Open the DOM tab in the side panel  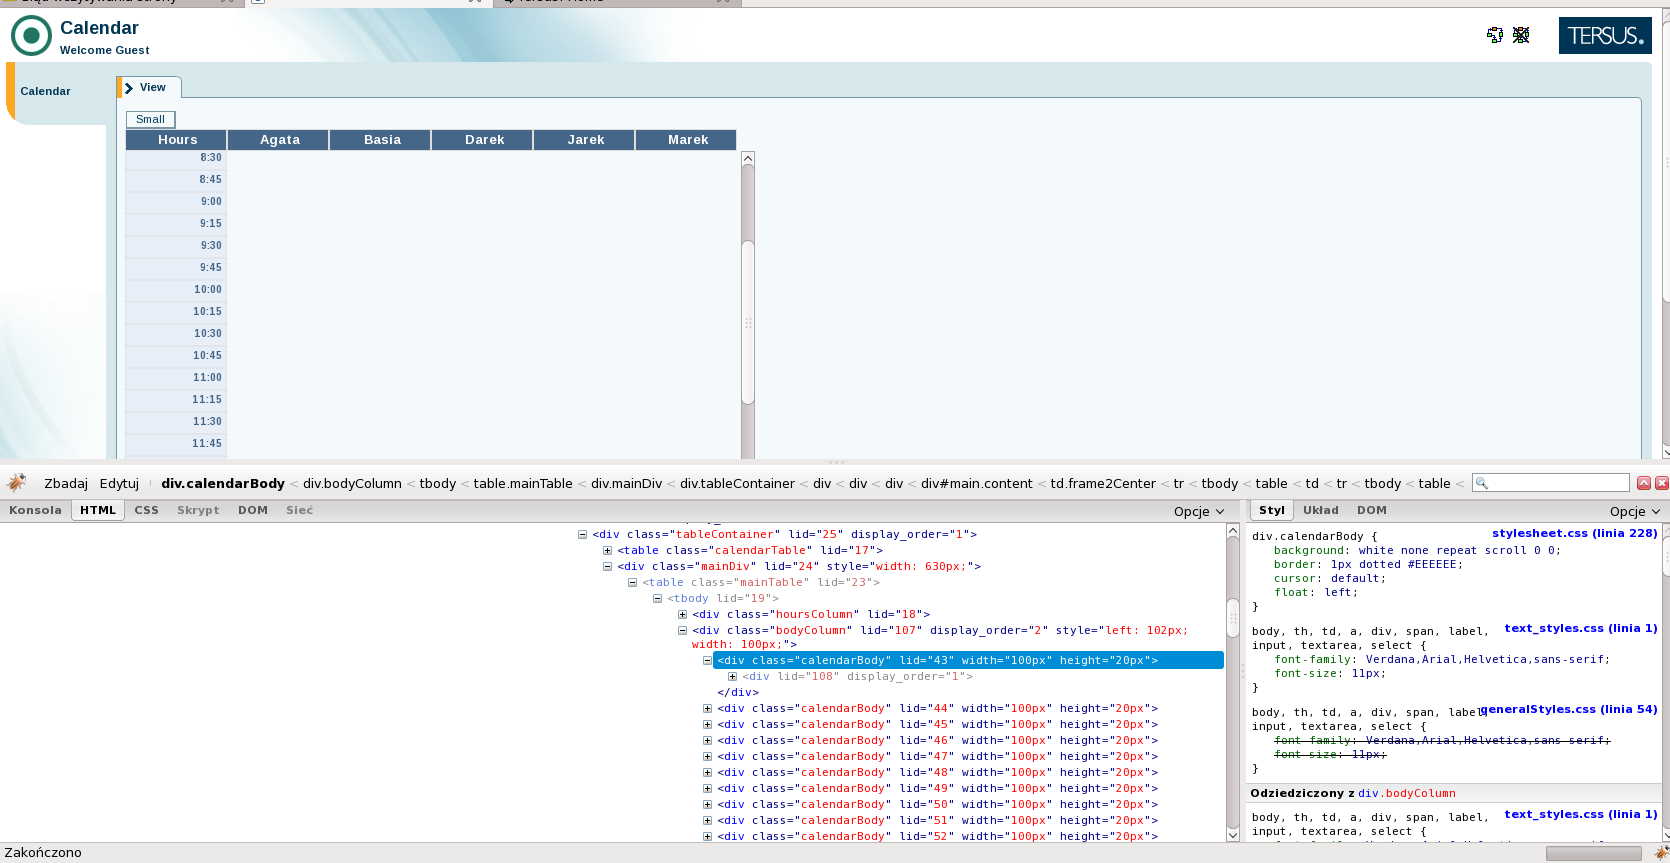[1372, 510]
